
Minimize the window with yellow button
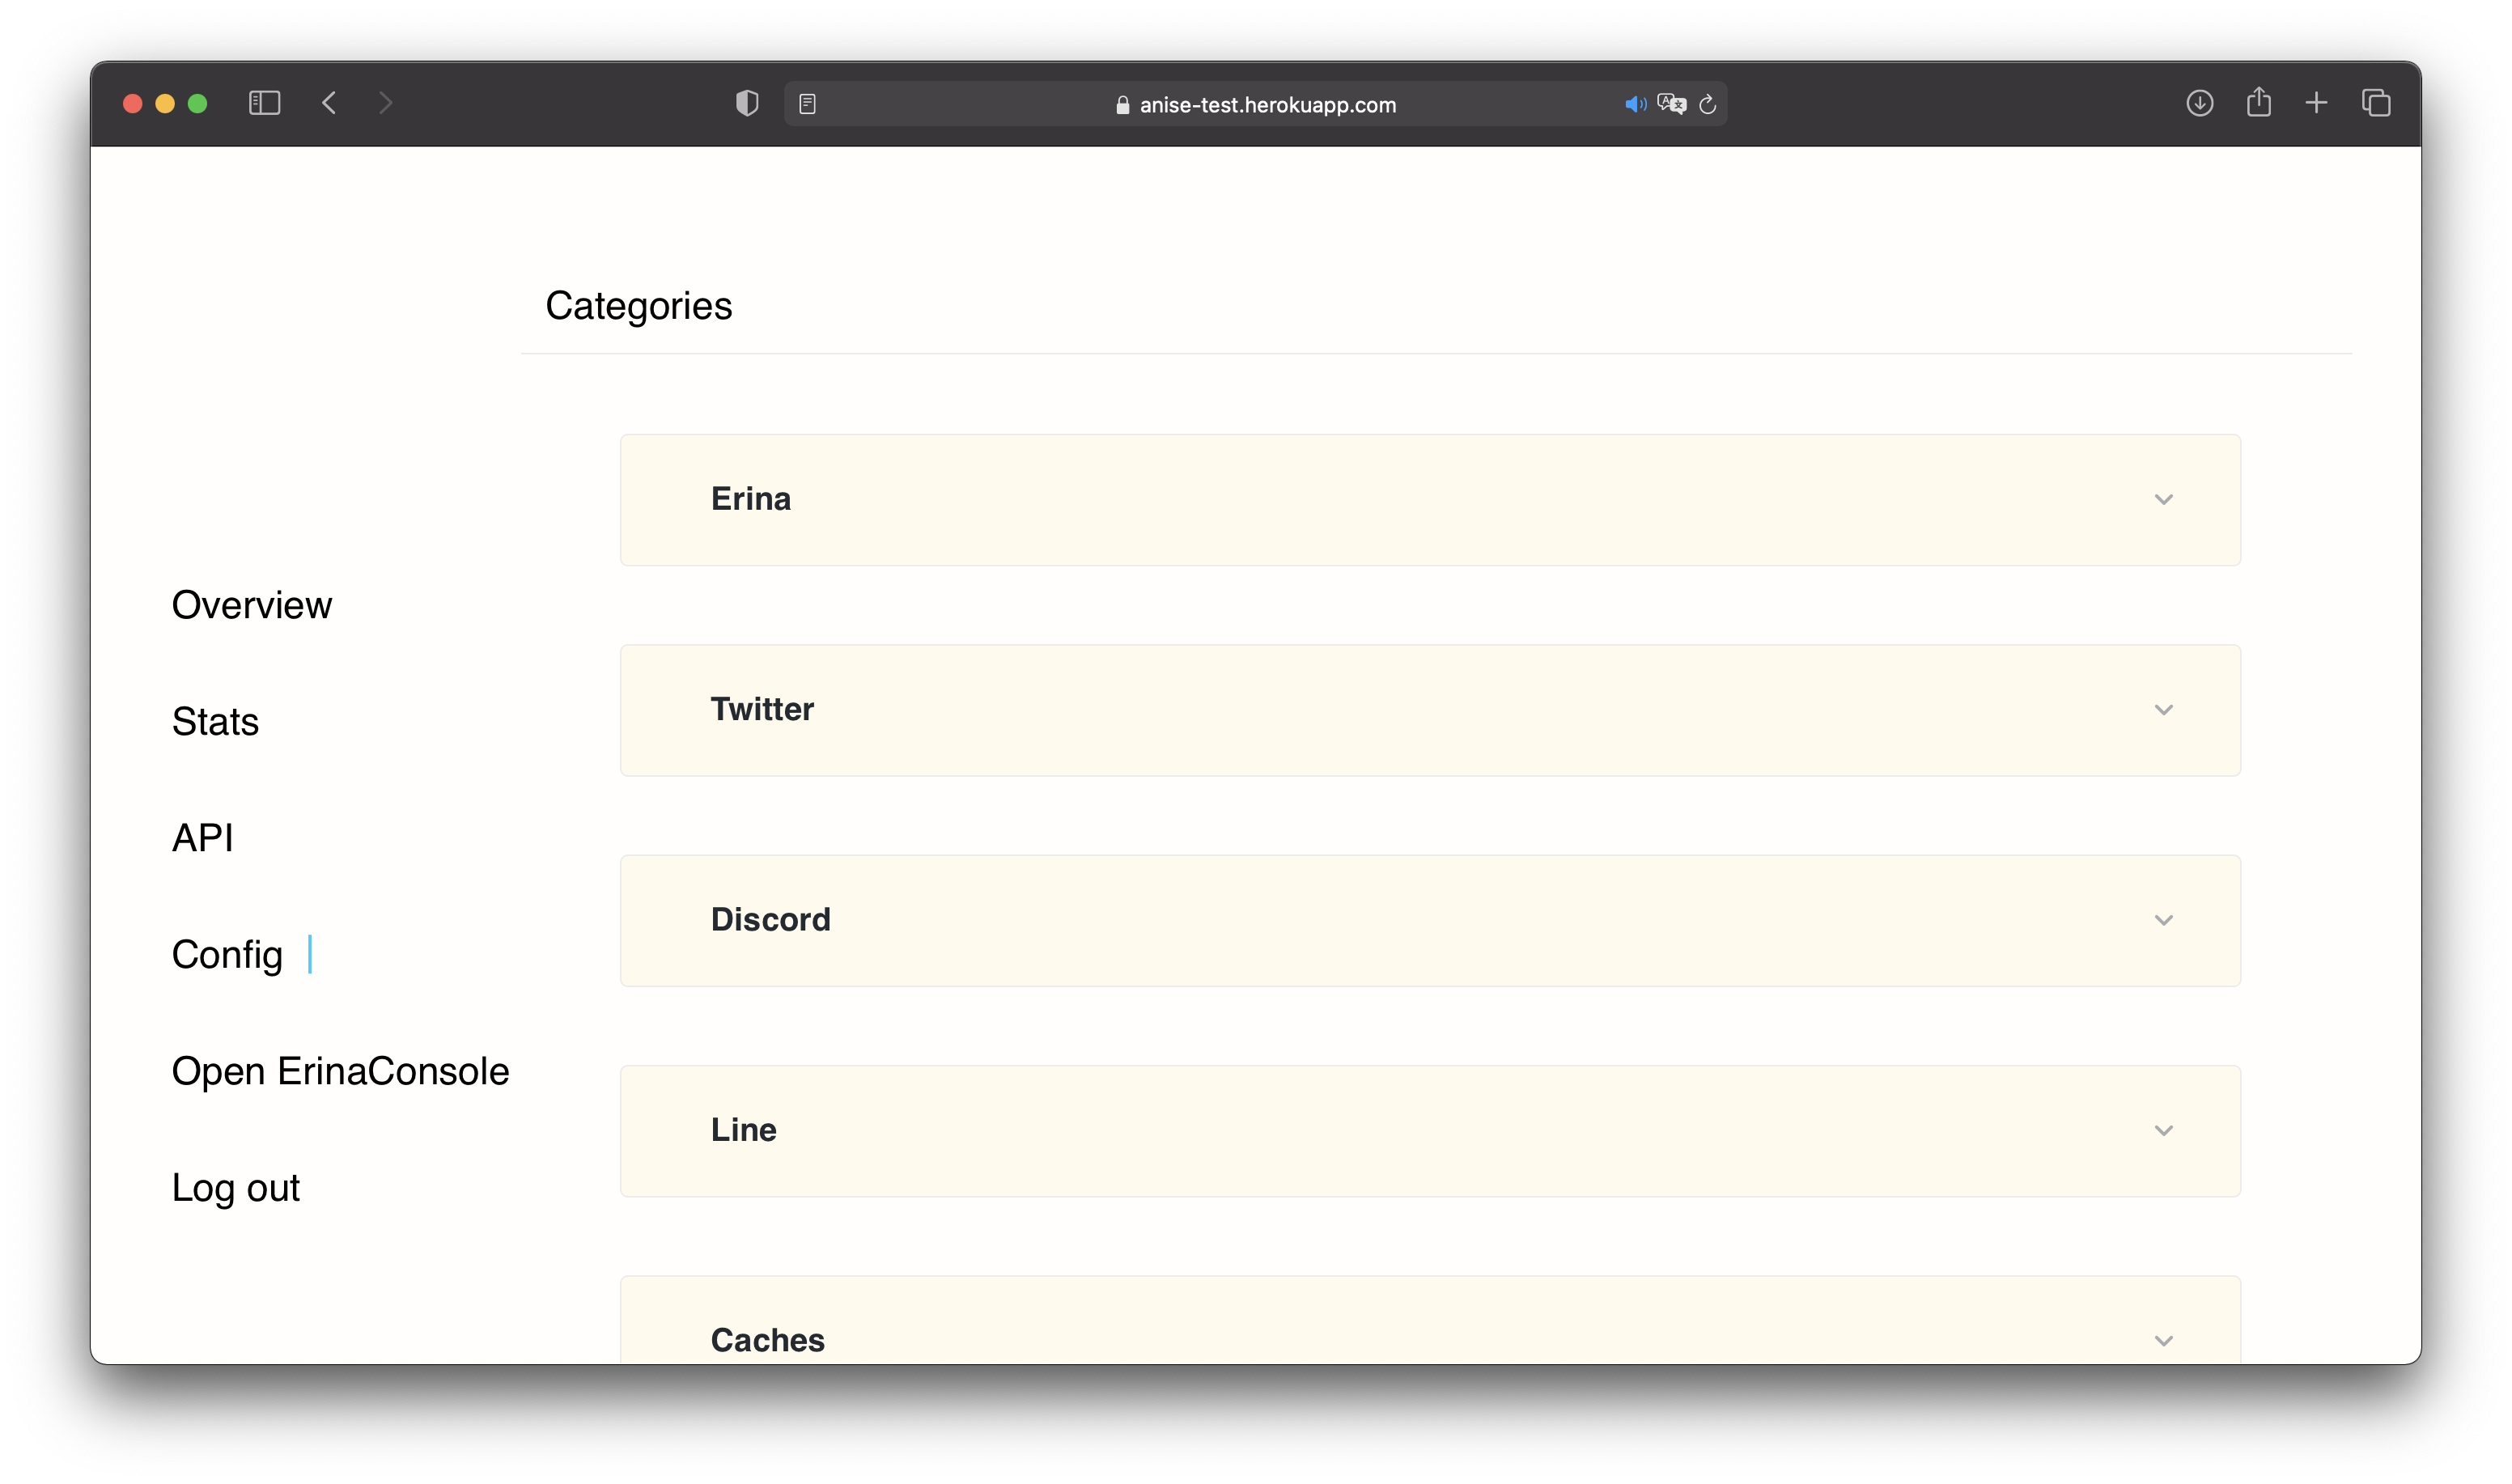(x=165, y=104)
